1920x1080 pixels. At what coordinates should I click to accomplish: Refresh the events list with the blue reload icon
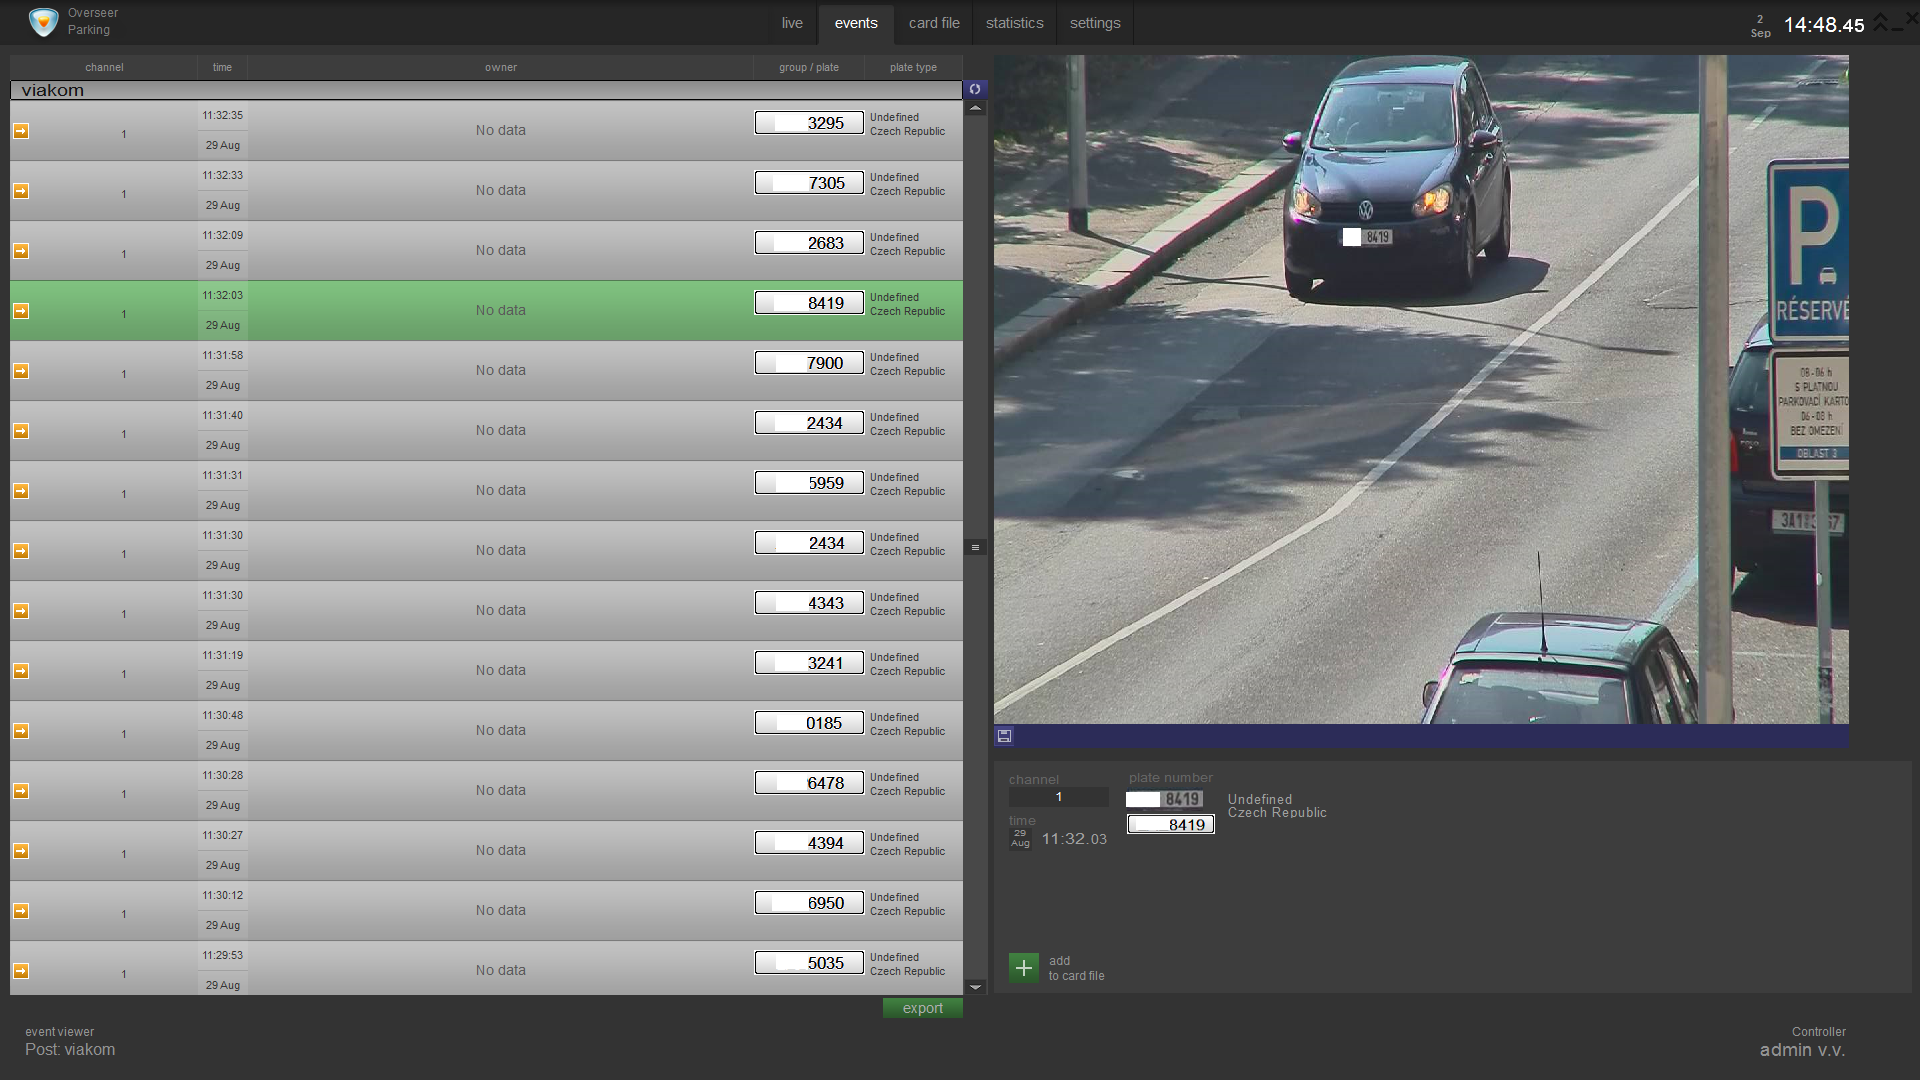pos(975,89)
